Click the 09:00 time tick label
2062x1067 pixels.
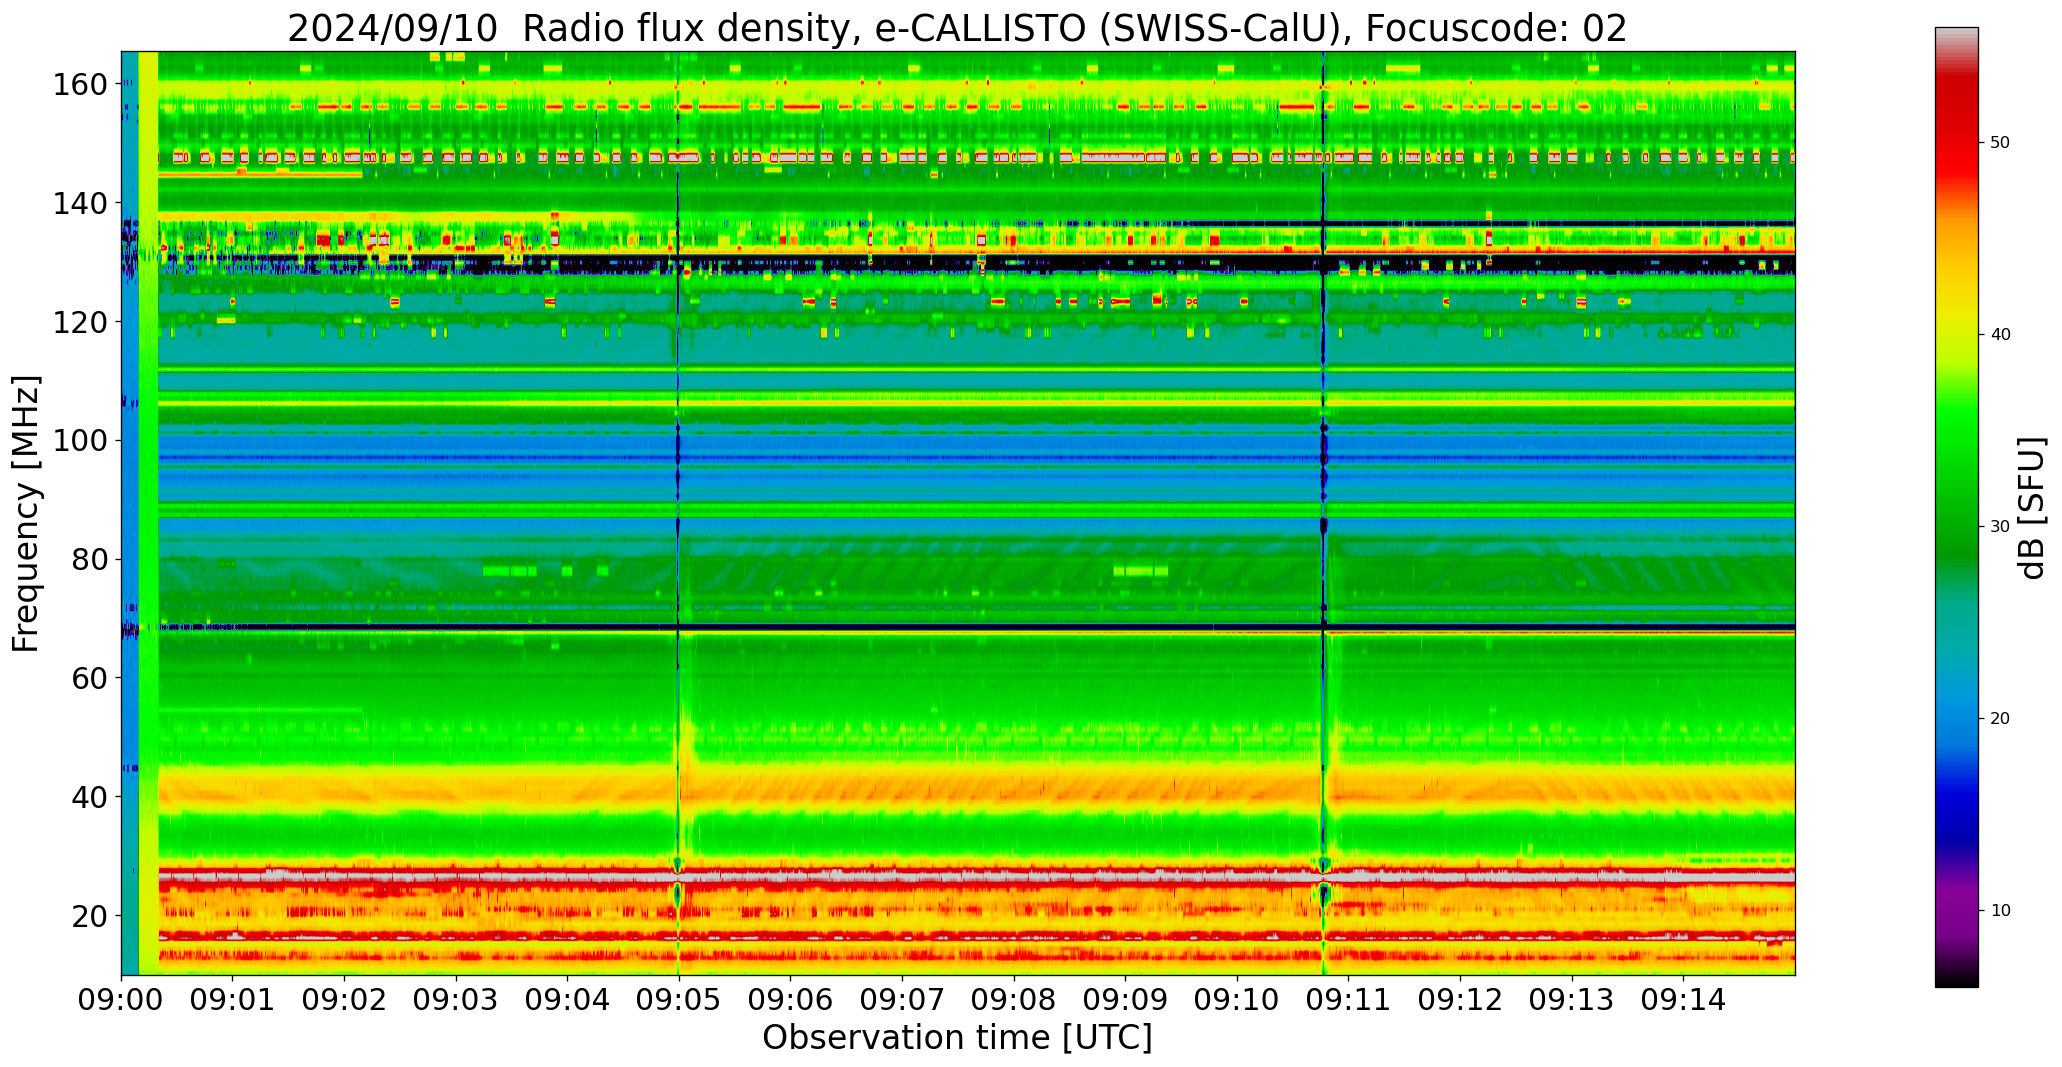[122, 1000]
